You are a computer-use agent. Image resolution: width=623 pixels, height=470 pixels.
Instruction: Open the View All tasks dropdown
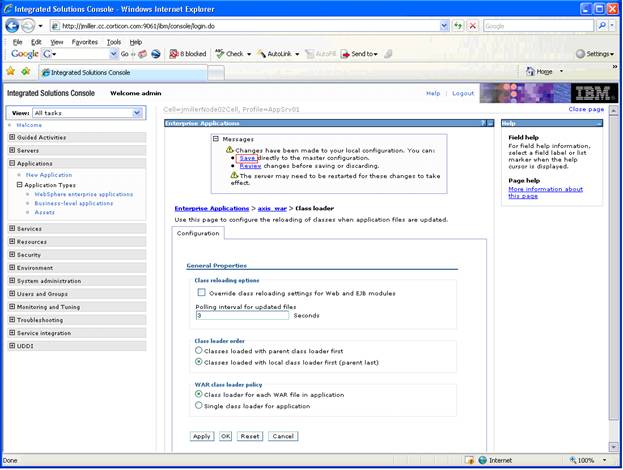pos(88,113)
